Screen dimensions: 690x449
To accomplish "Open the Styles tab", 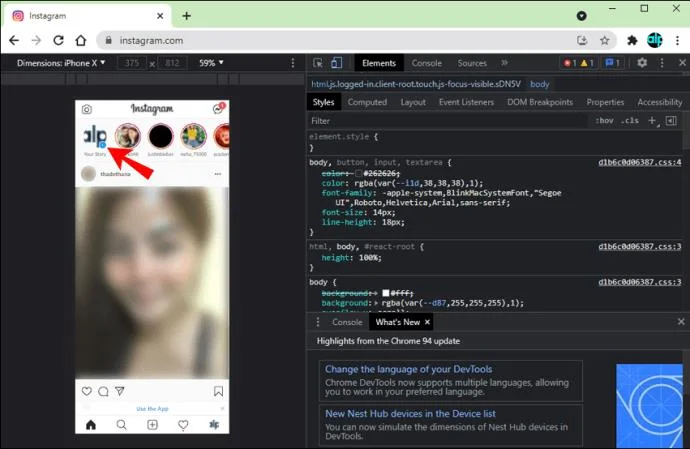I will coord(323,102).
